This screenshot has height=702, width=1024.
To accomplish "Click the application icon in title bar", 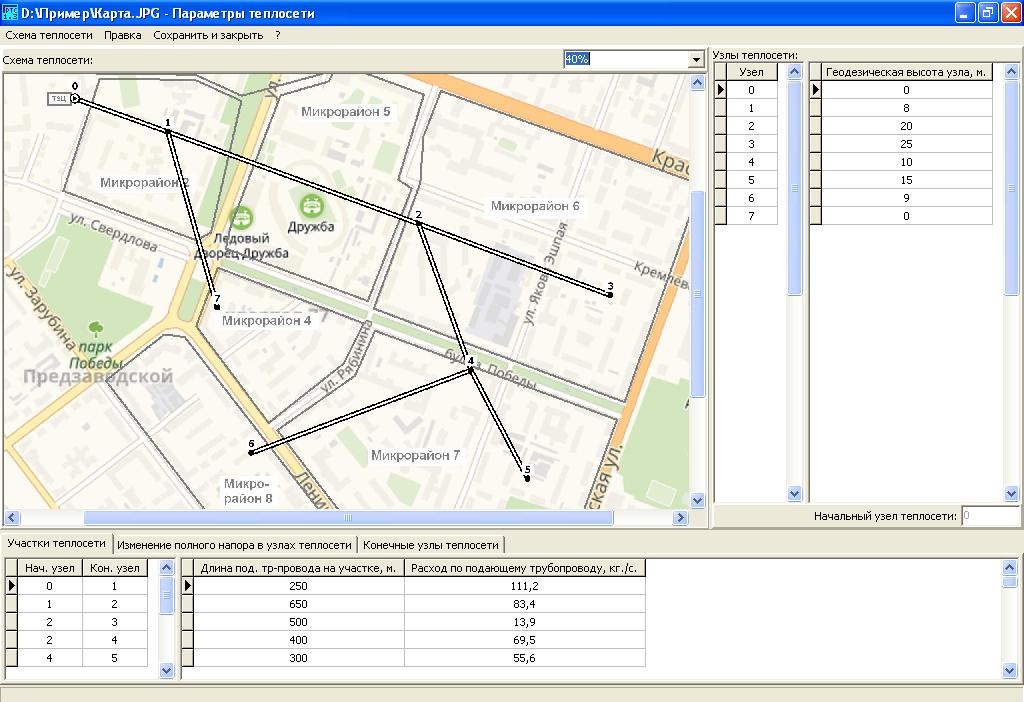I will tap(10, 13).
